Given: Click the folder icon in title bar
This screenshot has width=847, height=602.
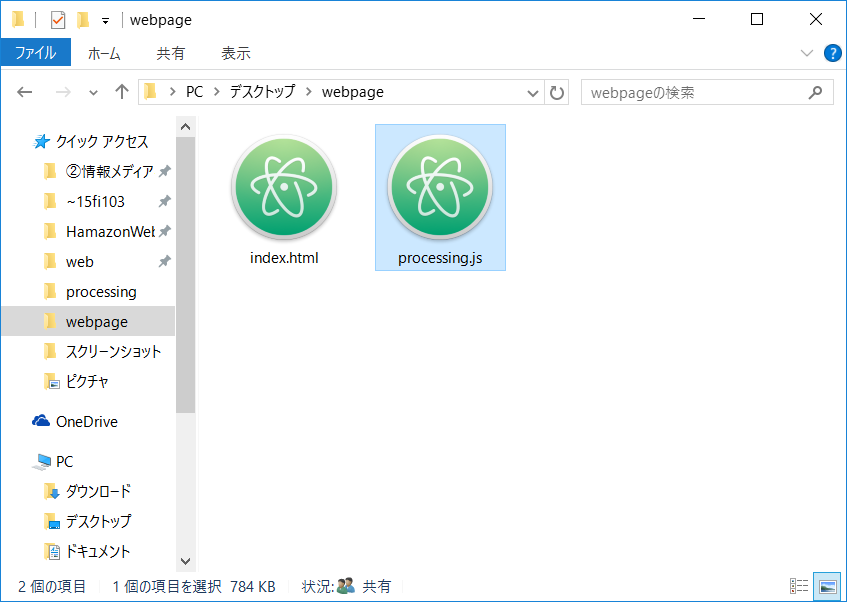Looking at the screenshot, I should (x=18, y=19).
